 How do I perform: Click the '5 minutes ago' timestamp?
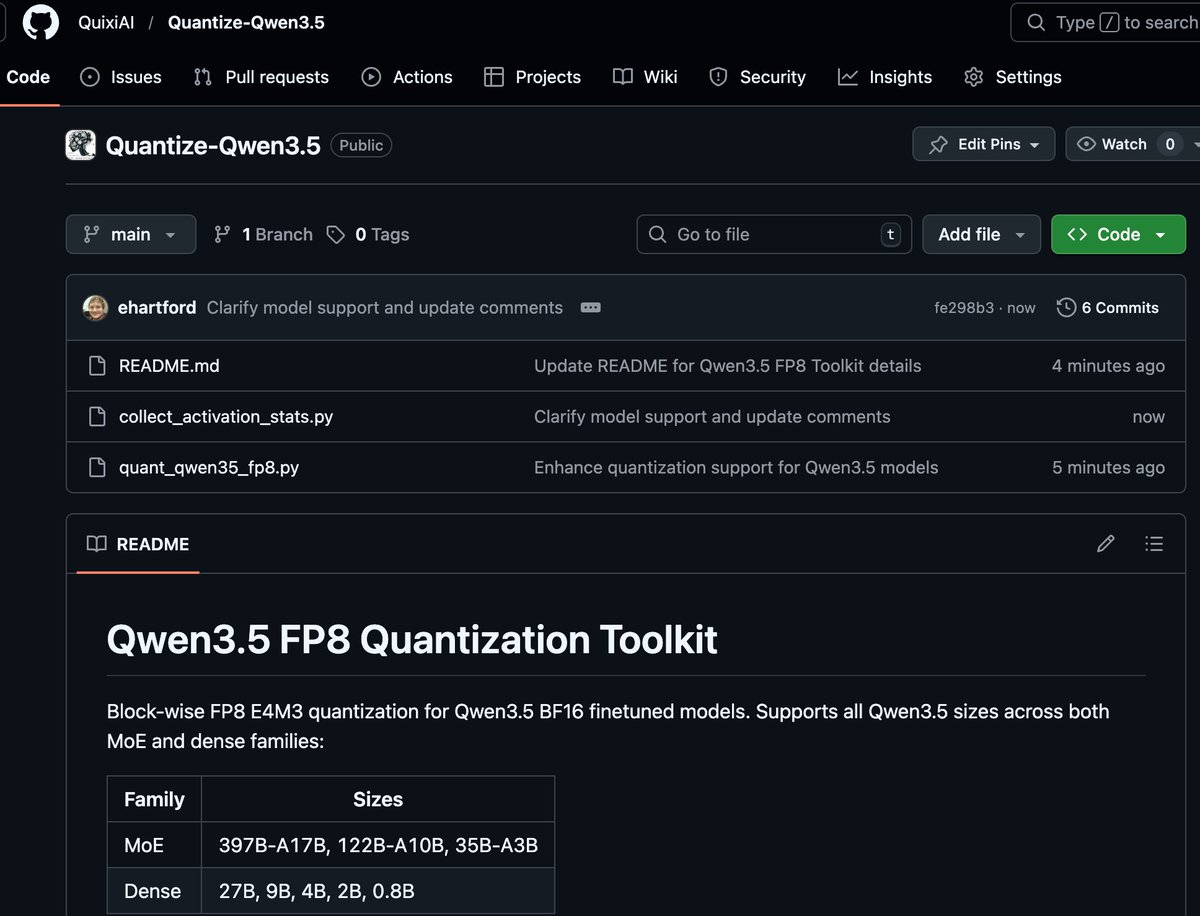(1108, 468)
